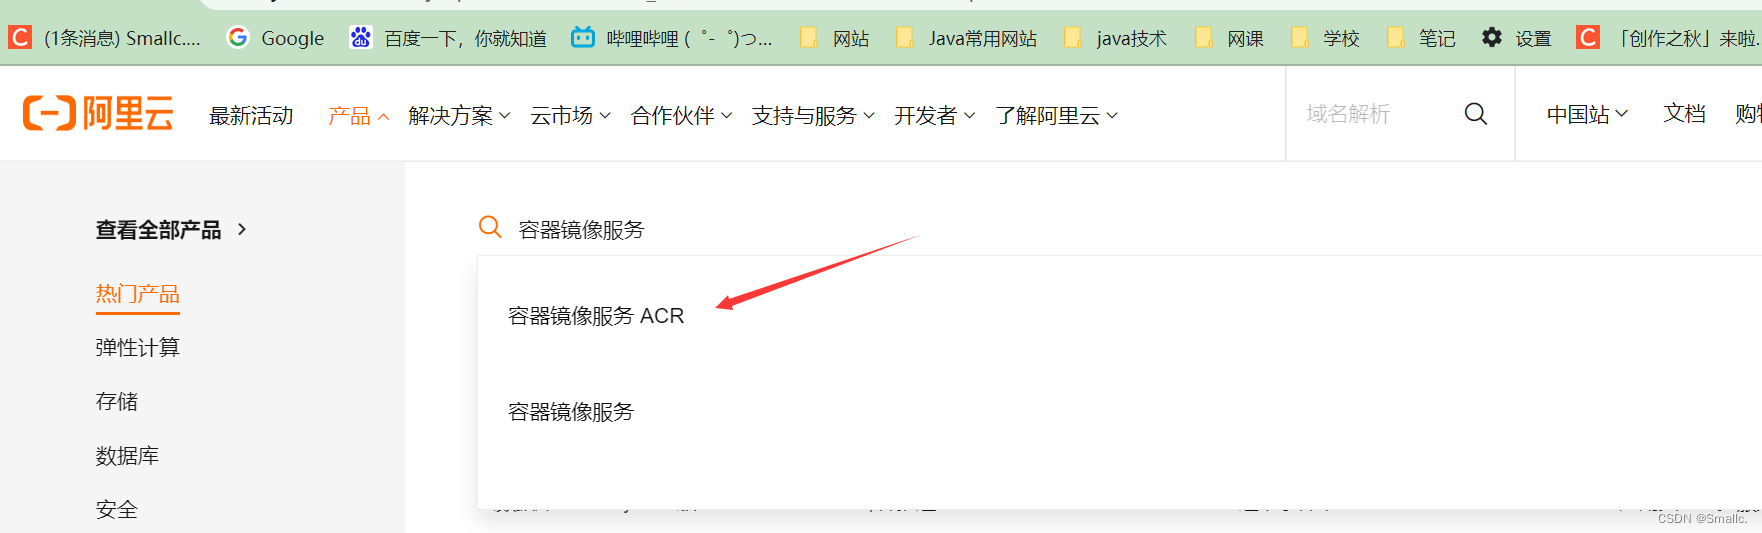This screenshot has width=1762, height=533.
Task: Click the 设置 gear bookmark icon
Action: (x=1492, y=38)
